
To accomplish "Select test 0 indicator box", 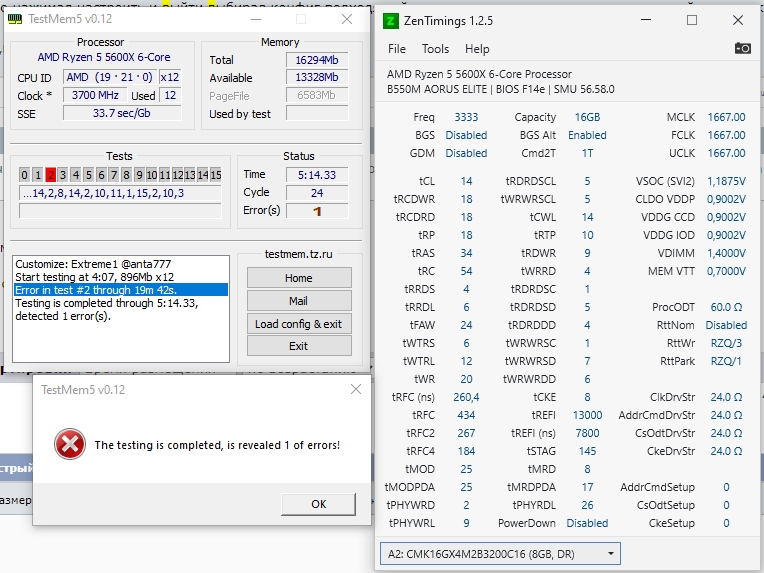I will [25, 174].
